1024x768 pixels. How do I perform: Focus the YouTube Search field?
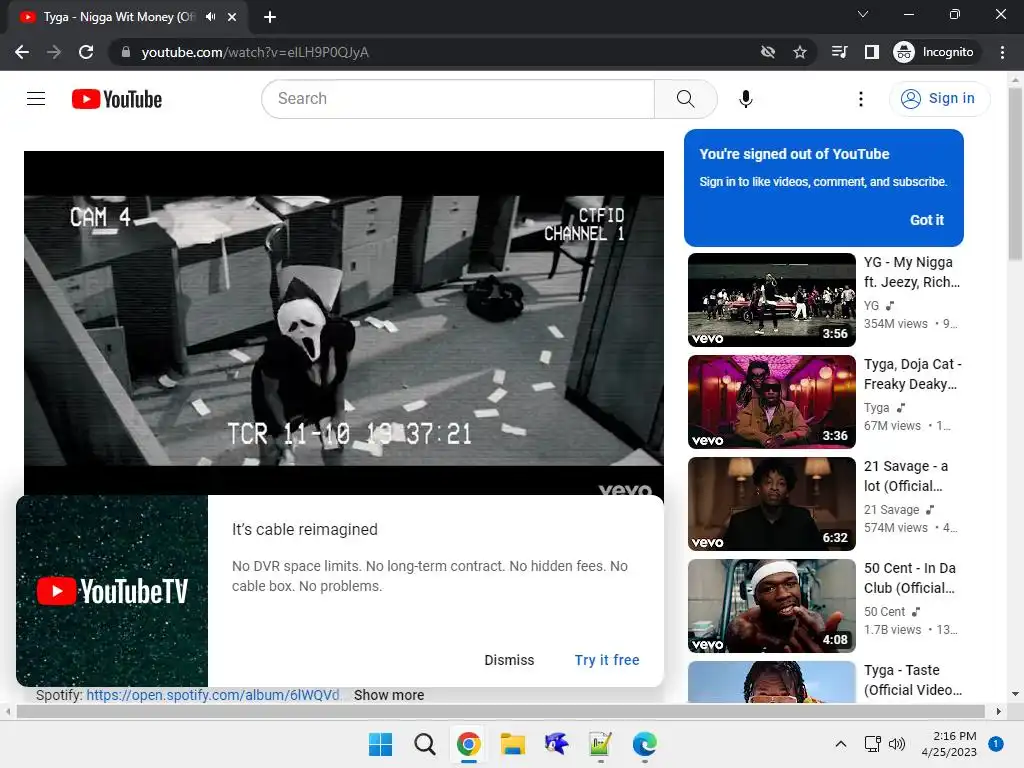tap(458, 99)
